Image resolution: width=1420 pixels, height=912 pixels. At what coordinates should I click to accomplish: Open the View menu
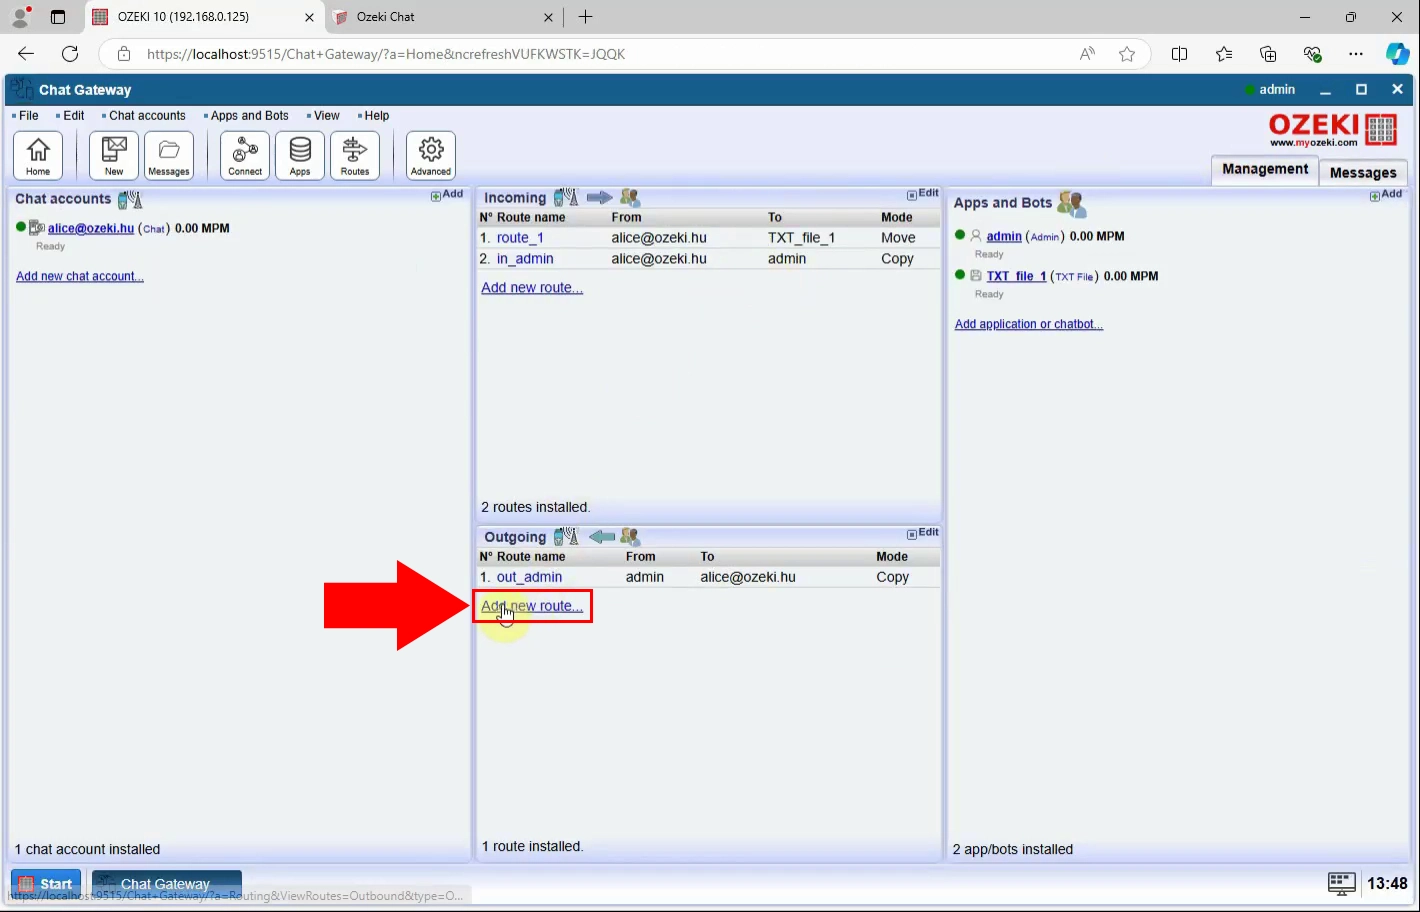click(326, 116)
